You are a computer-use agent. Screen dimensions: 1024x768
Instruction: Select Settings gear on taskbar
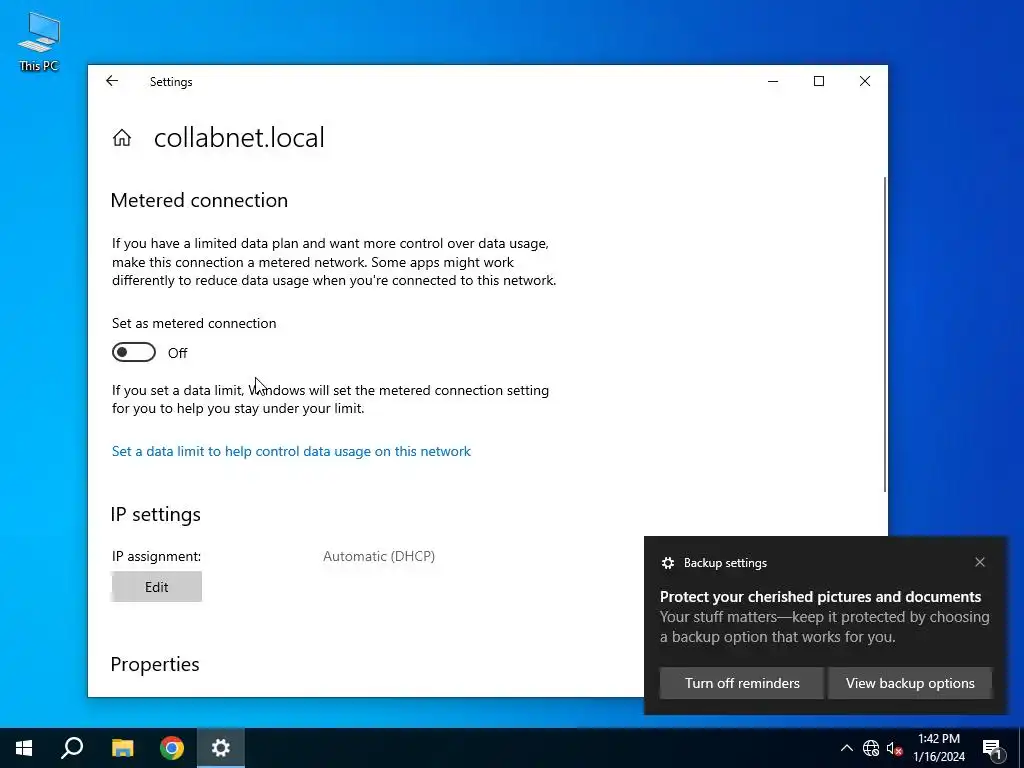[x=221, y=748]
